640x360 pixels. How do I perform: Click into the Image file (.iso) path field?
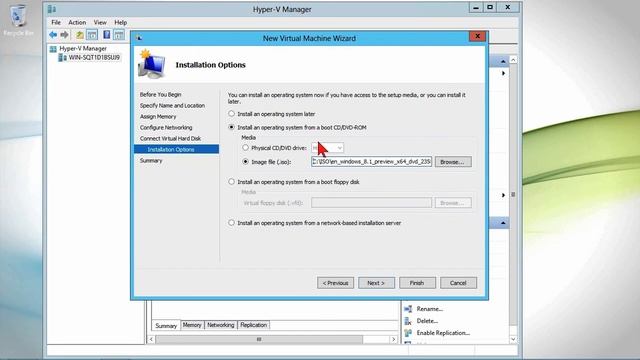pos(371,162)
